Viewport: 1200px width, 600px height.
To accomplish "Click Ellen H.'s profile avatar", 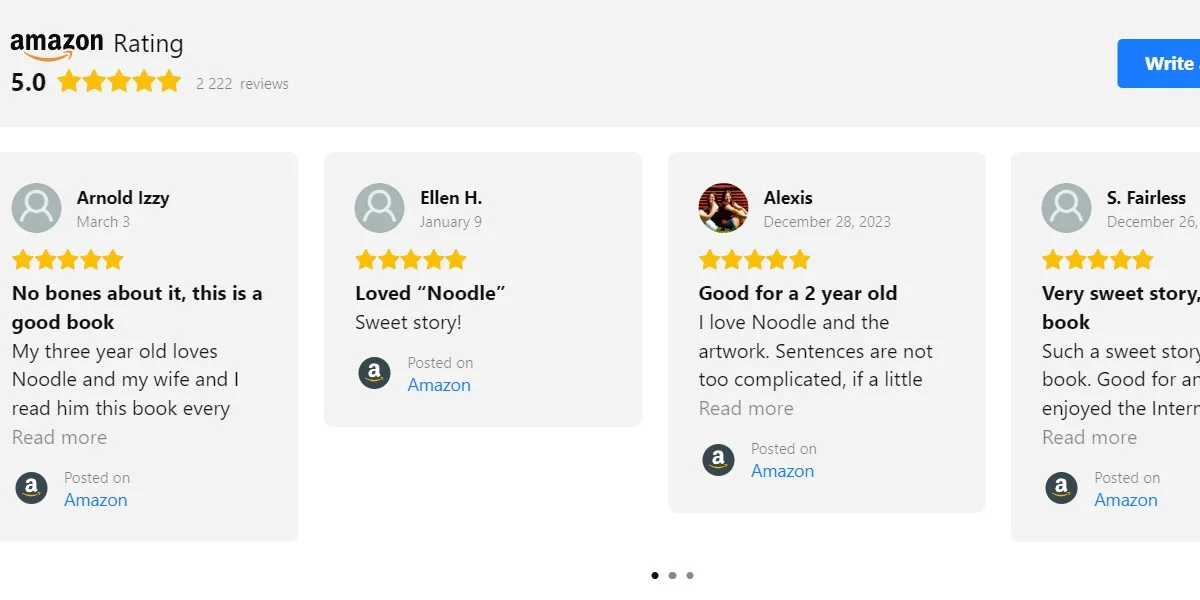I will coord(380,208).
